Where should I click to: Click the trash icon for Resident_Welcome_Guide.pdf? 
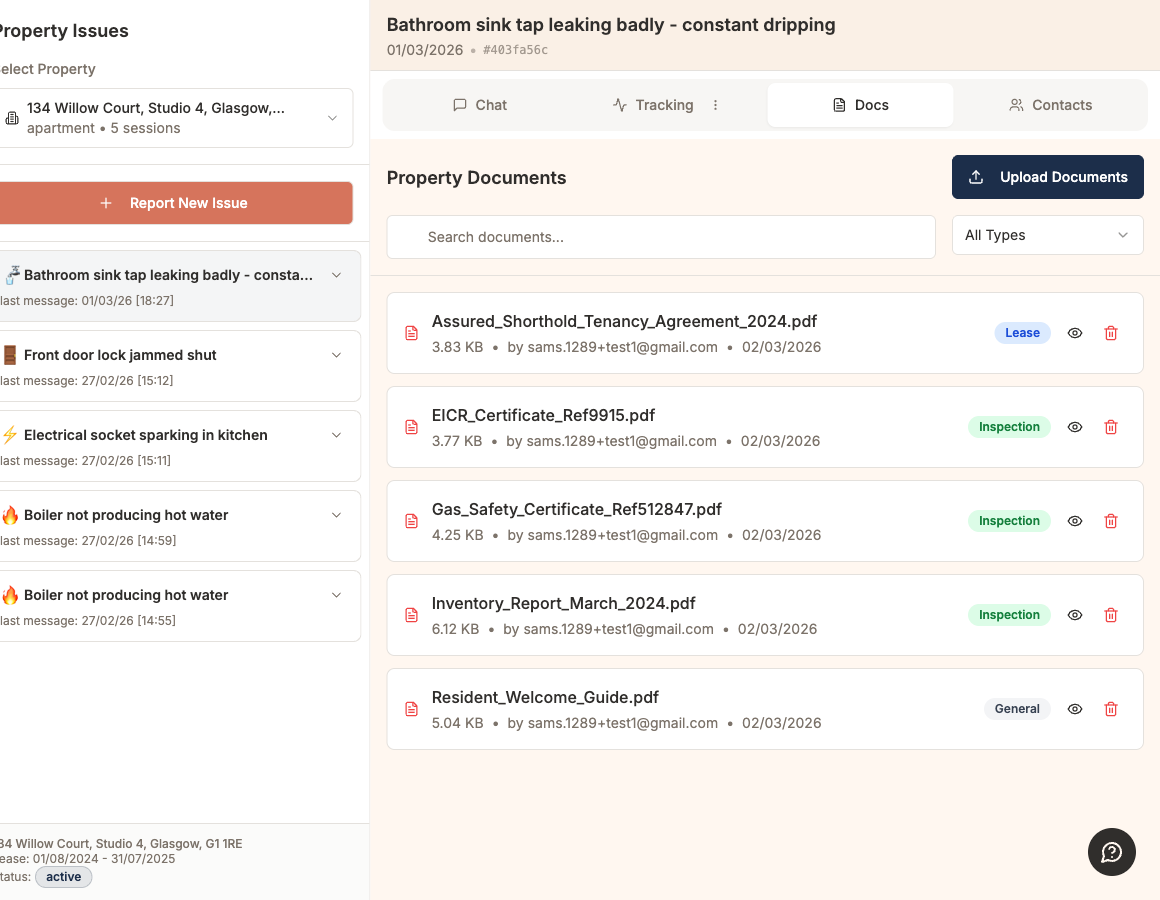[x=1111, y=709]
